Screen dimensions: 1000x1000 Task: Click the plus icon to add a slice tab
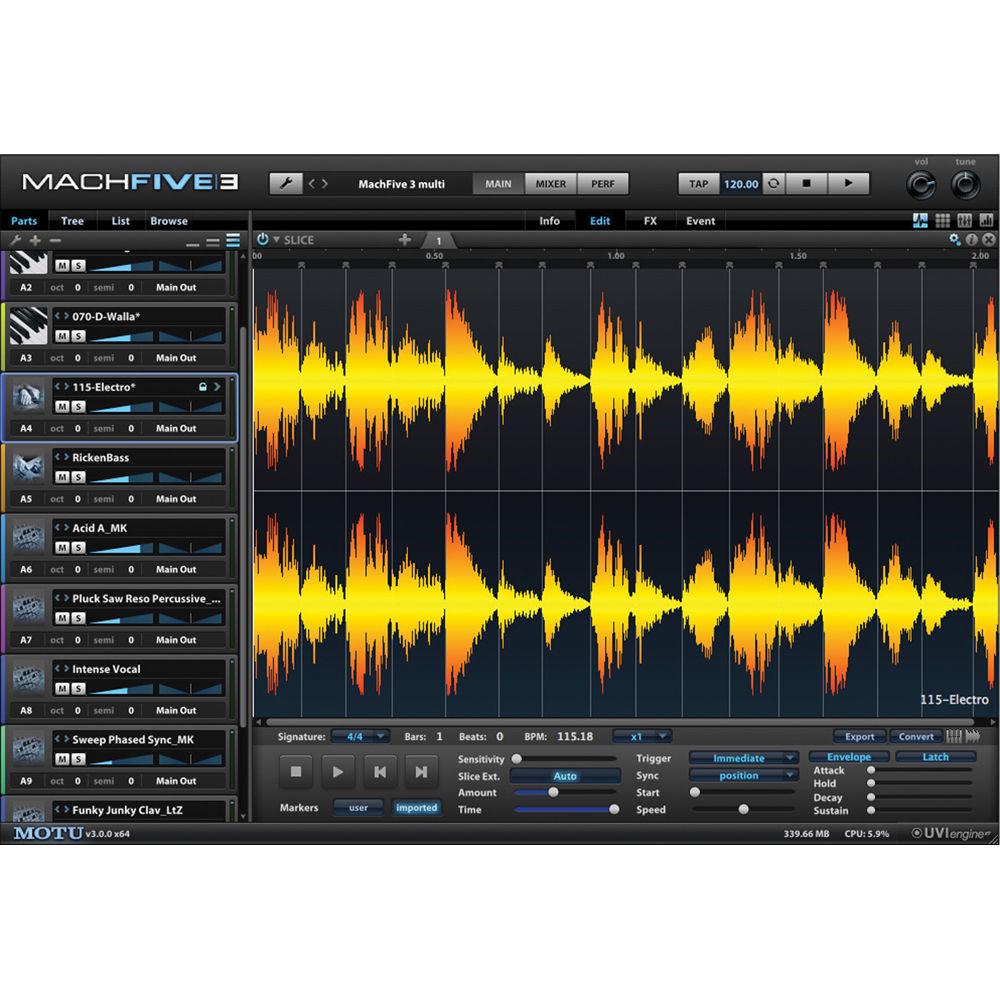point(405,239)
